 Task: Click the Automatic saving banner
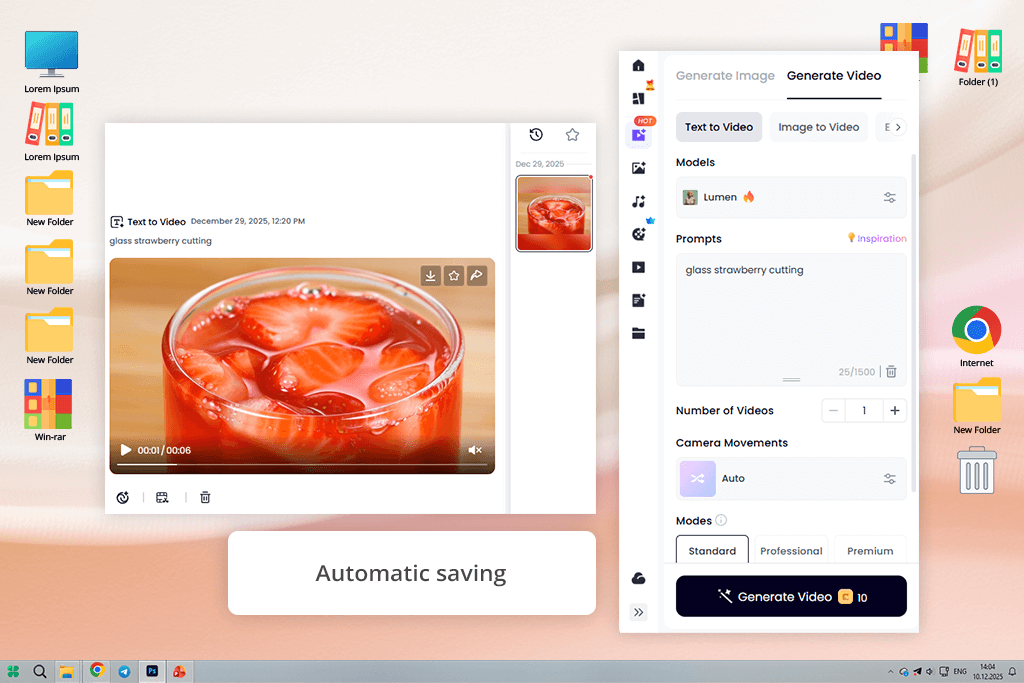[411, 573]
